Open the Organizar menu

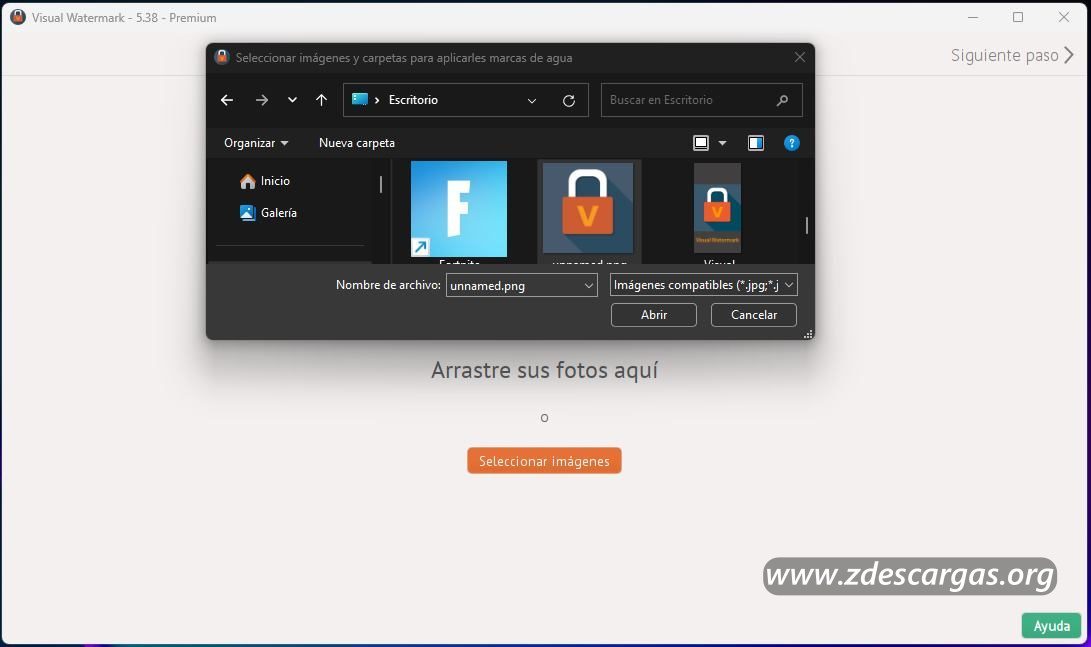coord(256,143)
